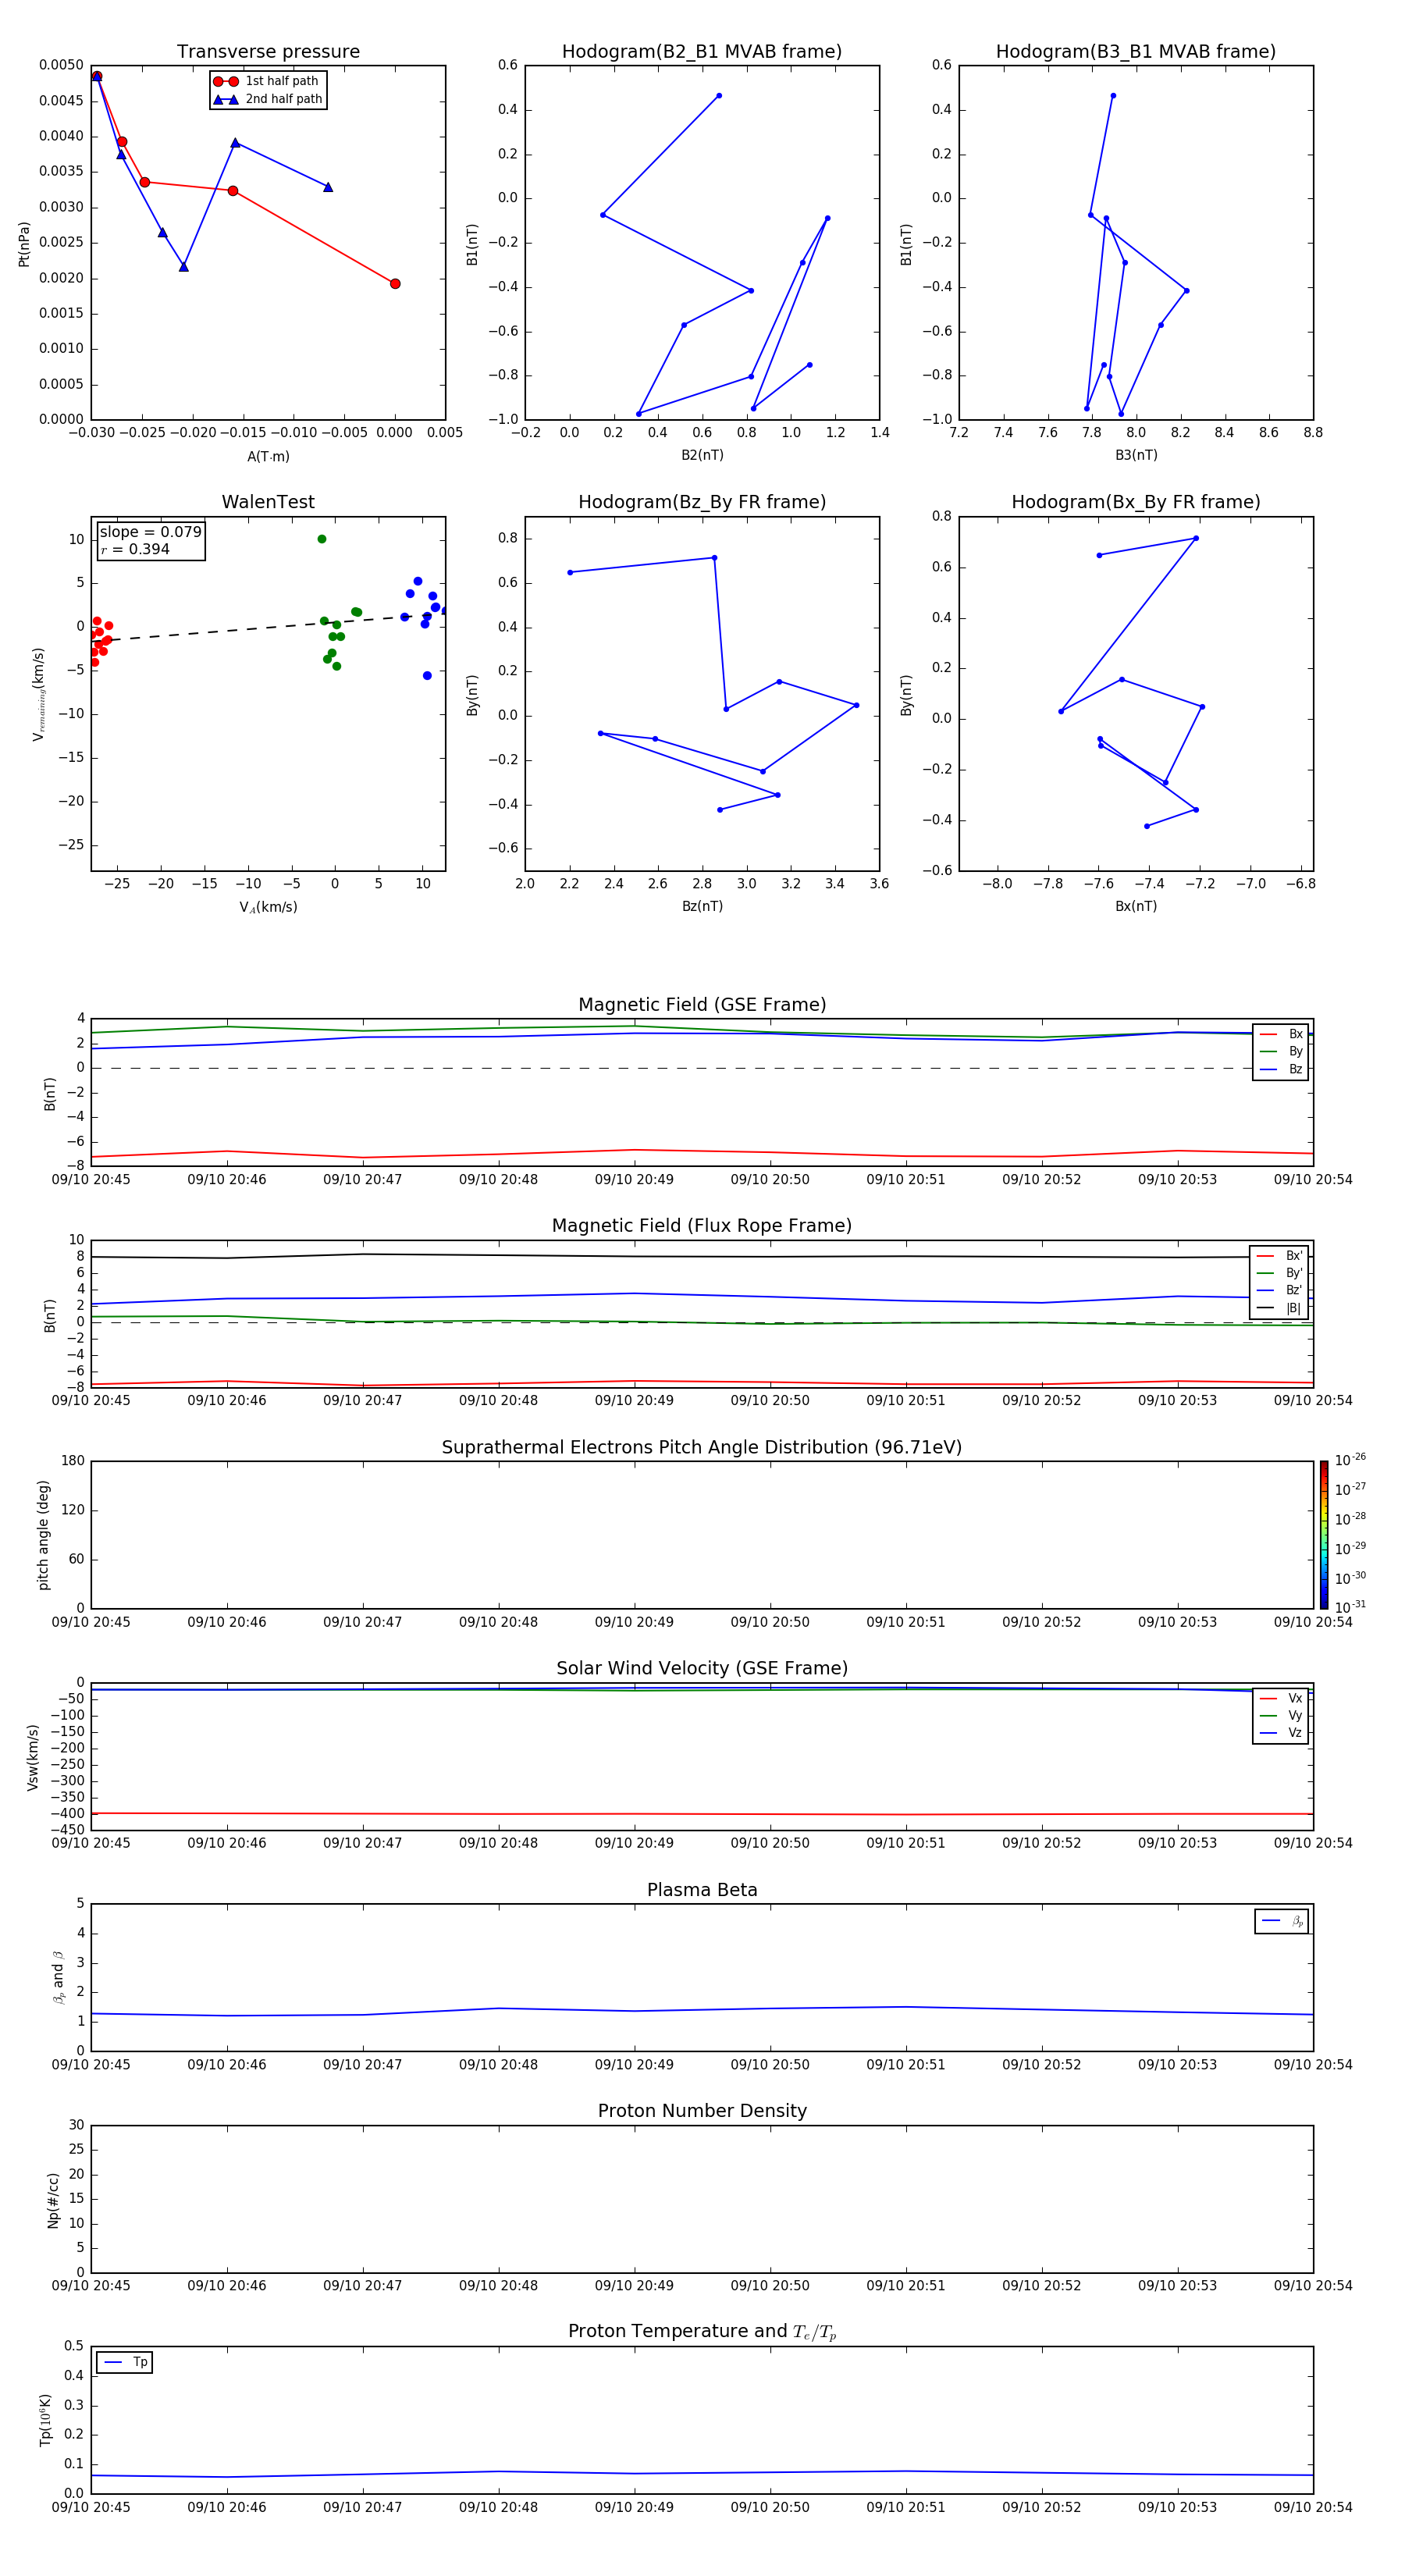Click the 10^-26 colorbar tick label
Viewport: 1405px width, 2576px height.
(1350, 1460)
